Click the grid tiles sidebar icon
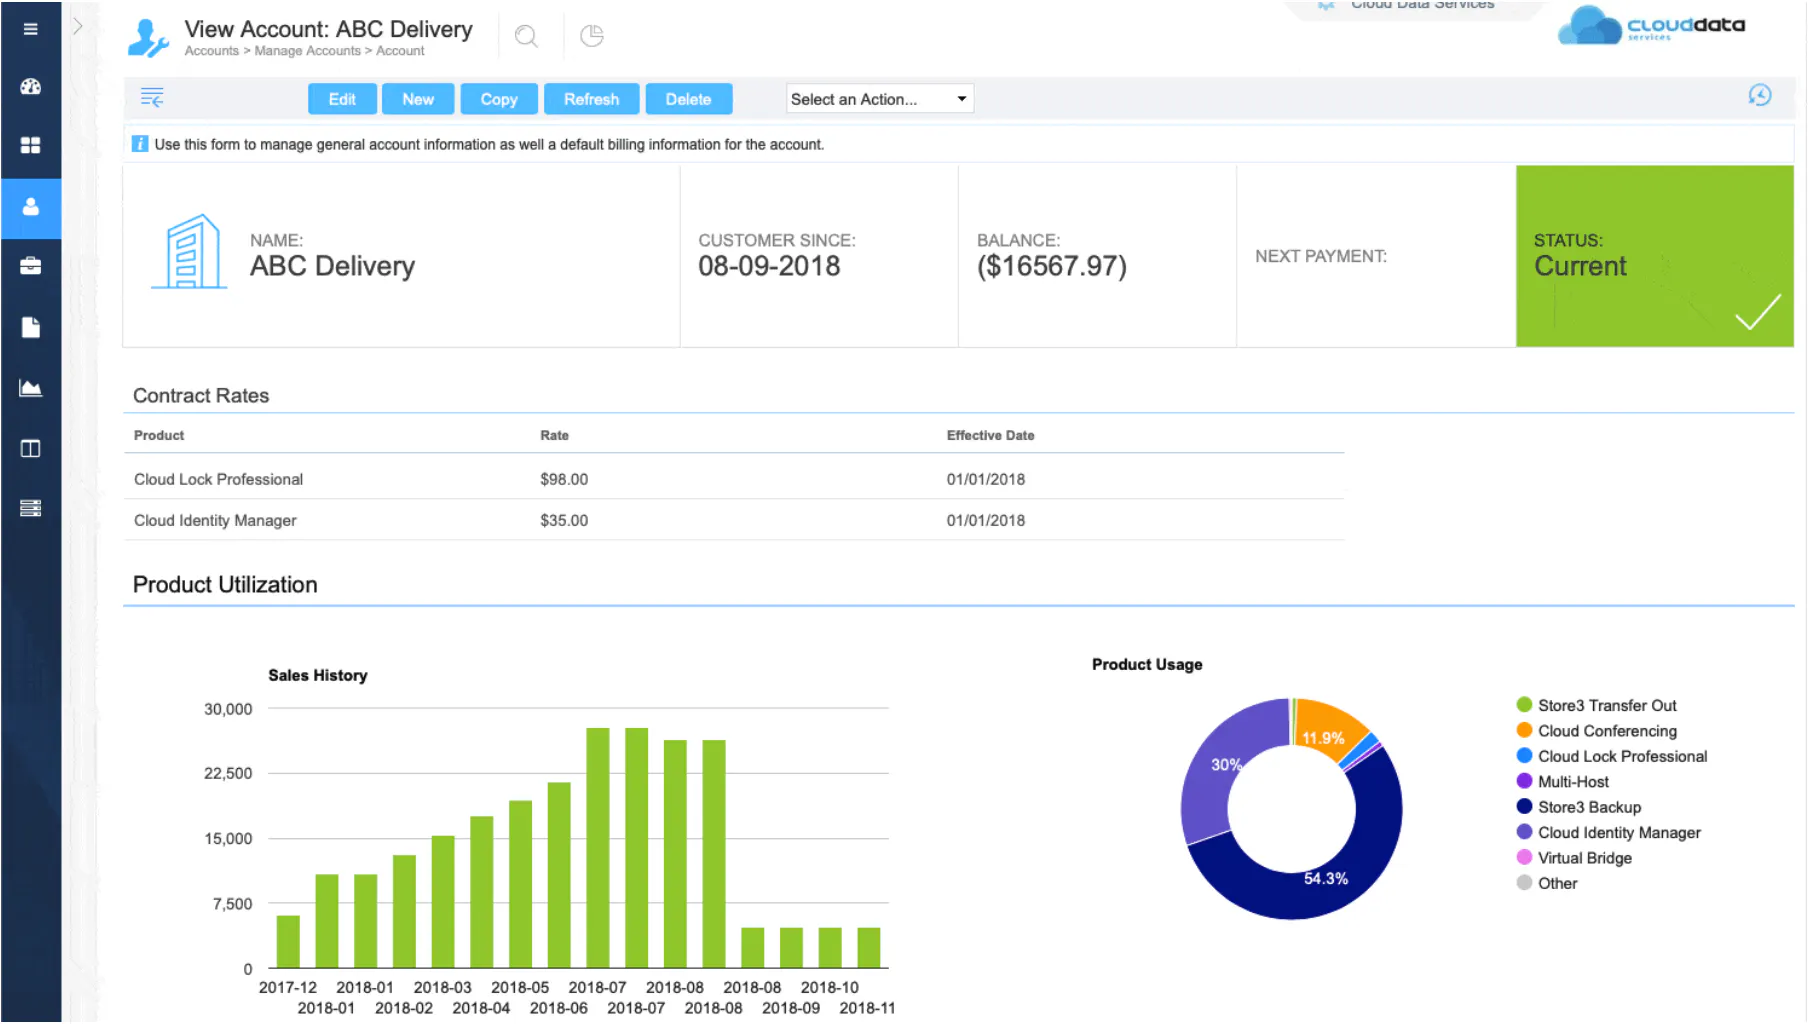Viewport: 1808px width, 1024px height. click(30, 146)
